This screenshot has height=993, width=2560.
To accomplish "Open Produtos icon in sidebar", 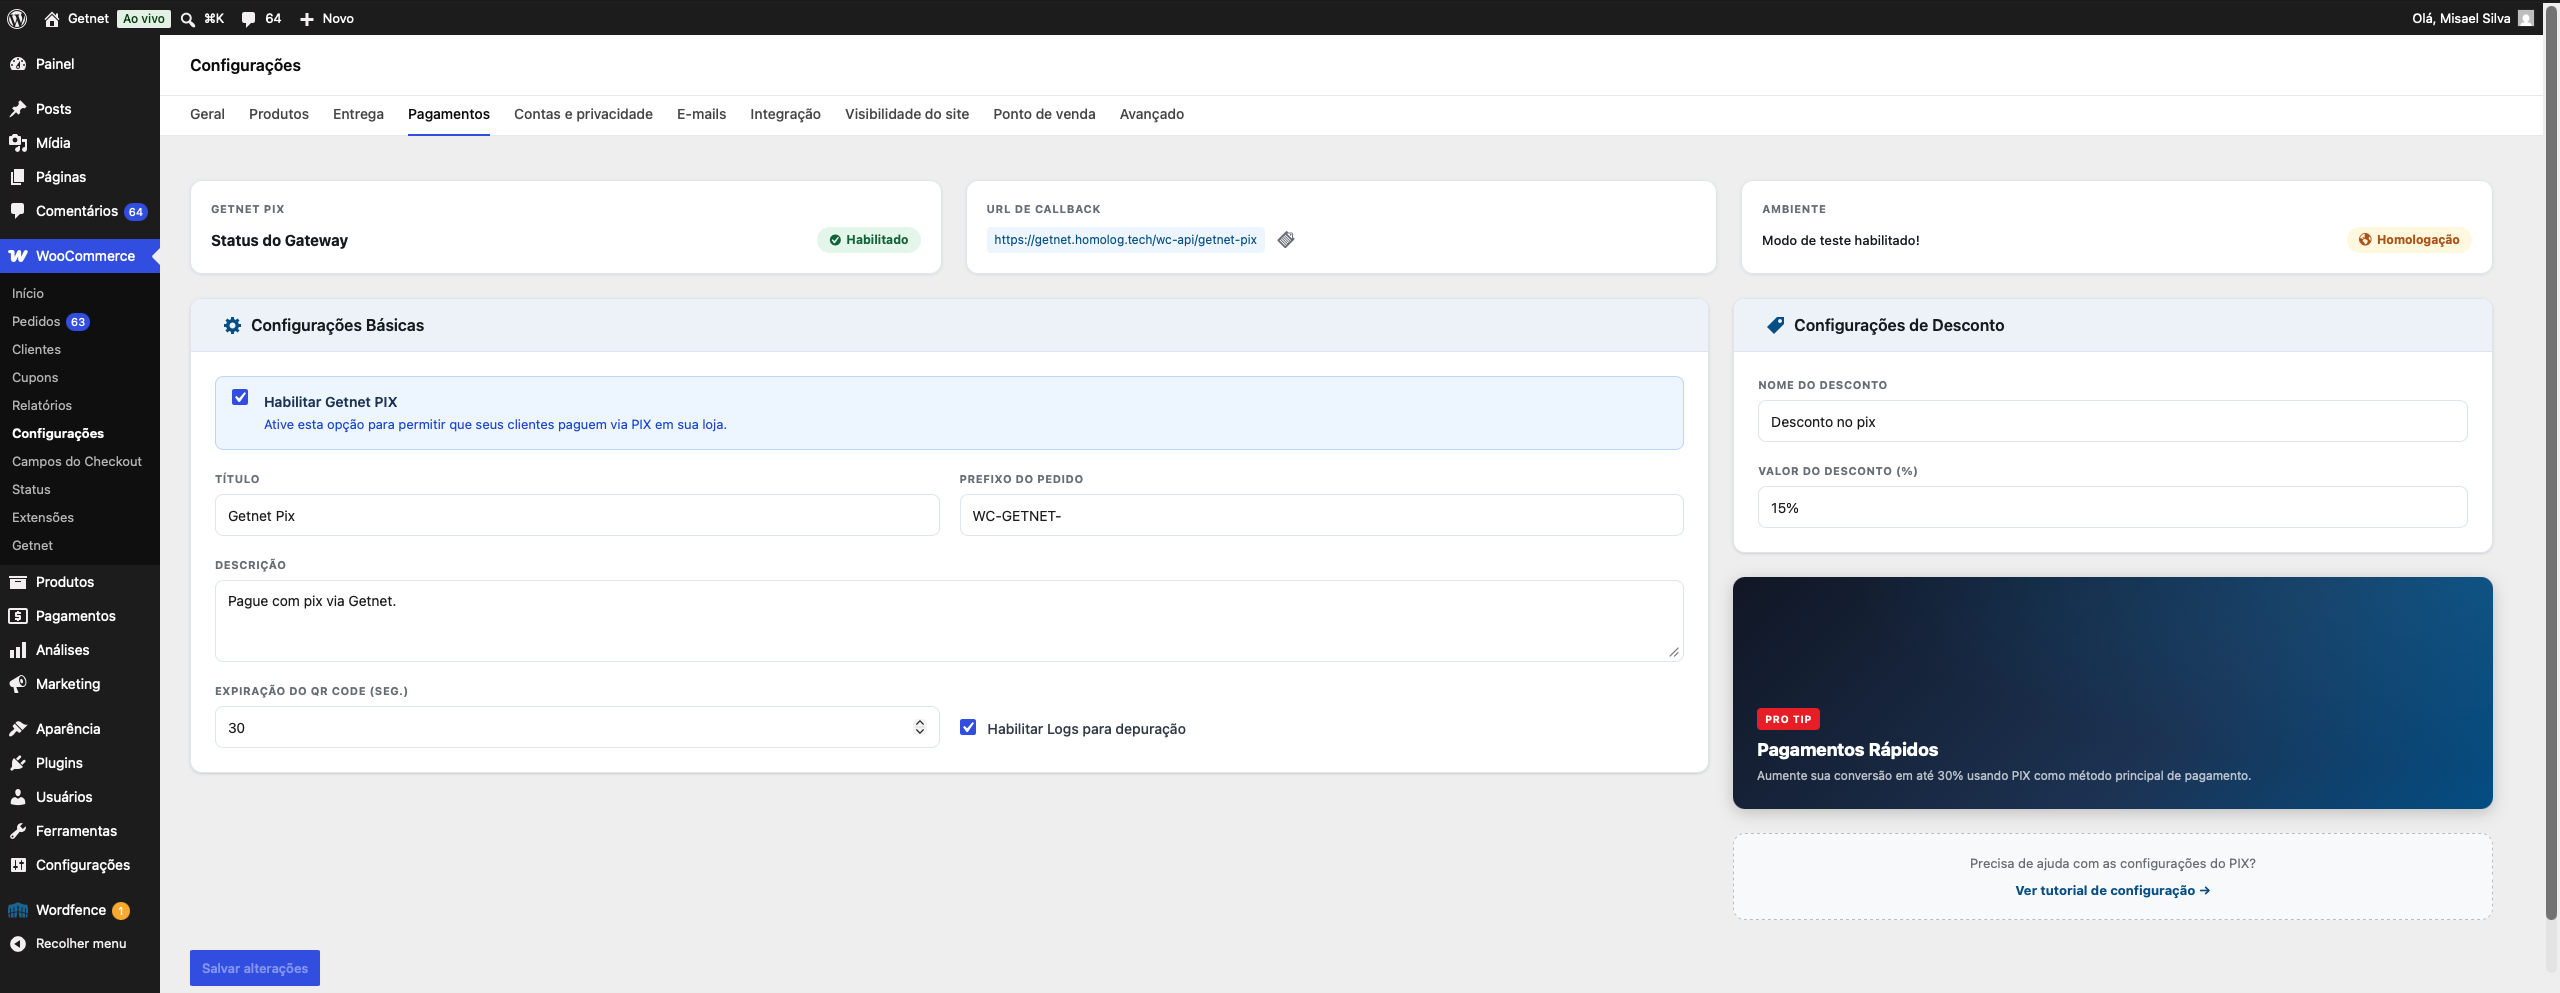I will [x=18, y=582].
